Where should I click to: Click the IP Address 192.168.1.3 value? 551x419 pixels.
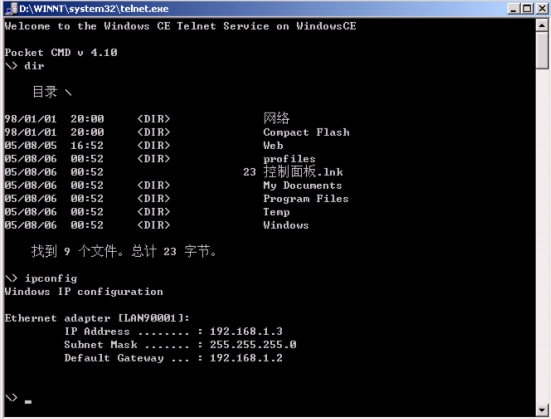(x=246, y=331)
